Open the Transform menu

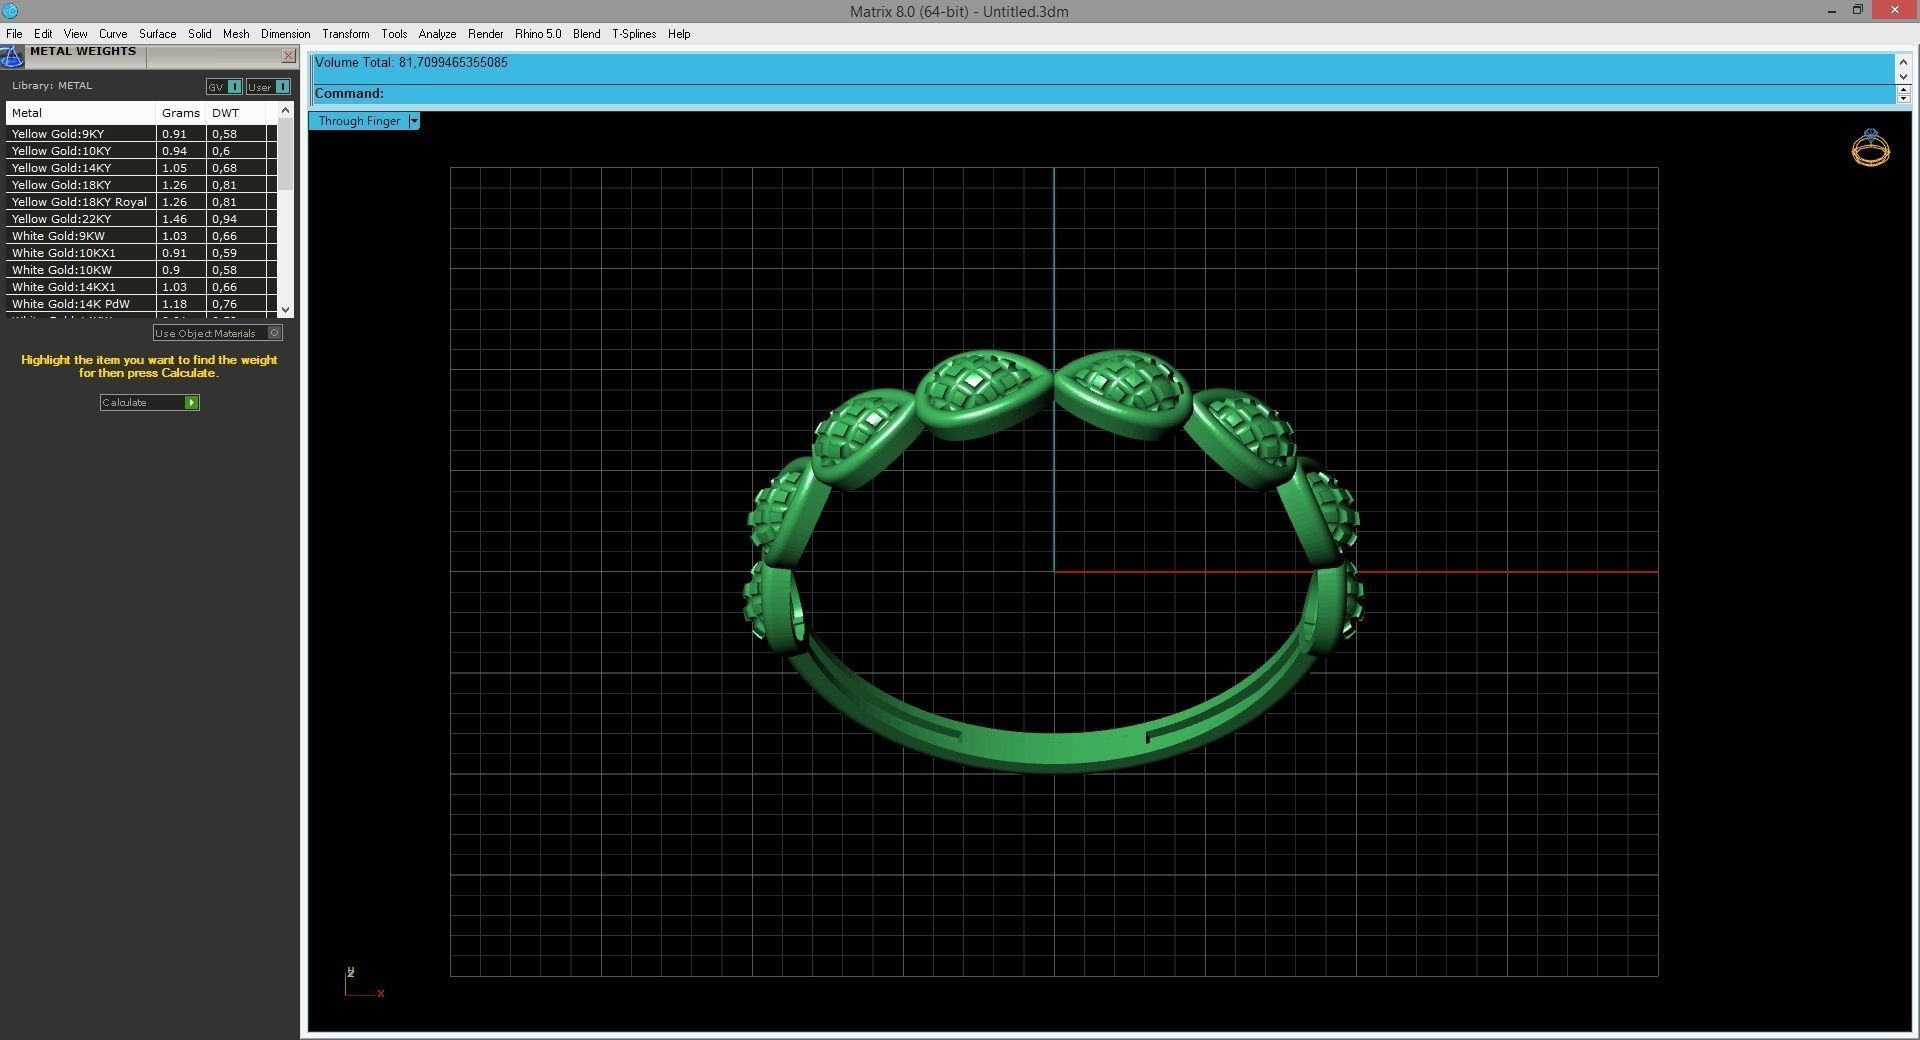pyautogui.click(x=346, y=34)
